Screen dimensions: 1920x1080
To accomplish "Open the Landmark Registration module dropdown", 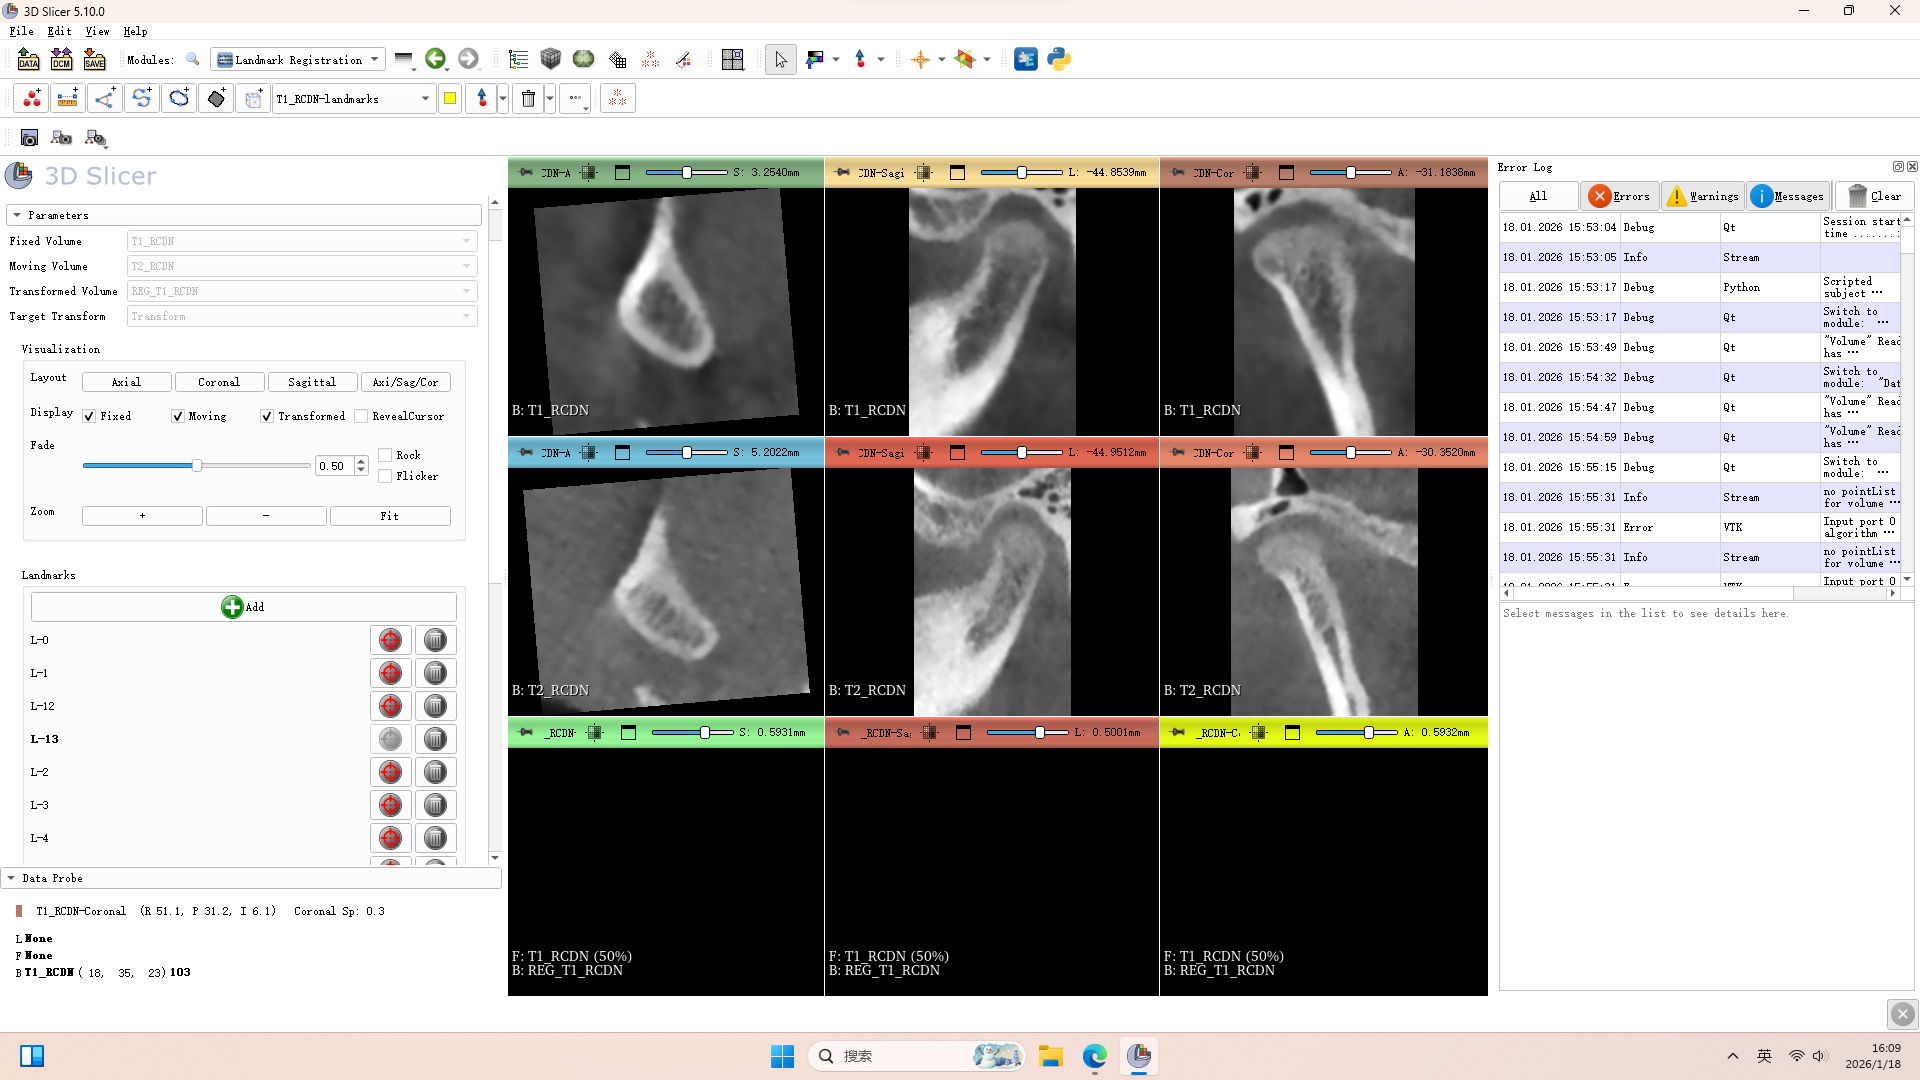I will (298, 60).
